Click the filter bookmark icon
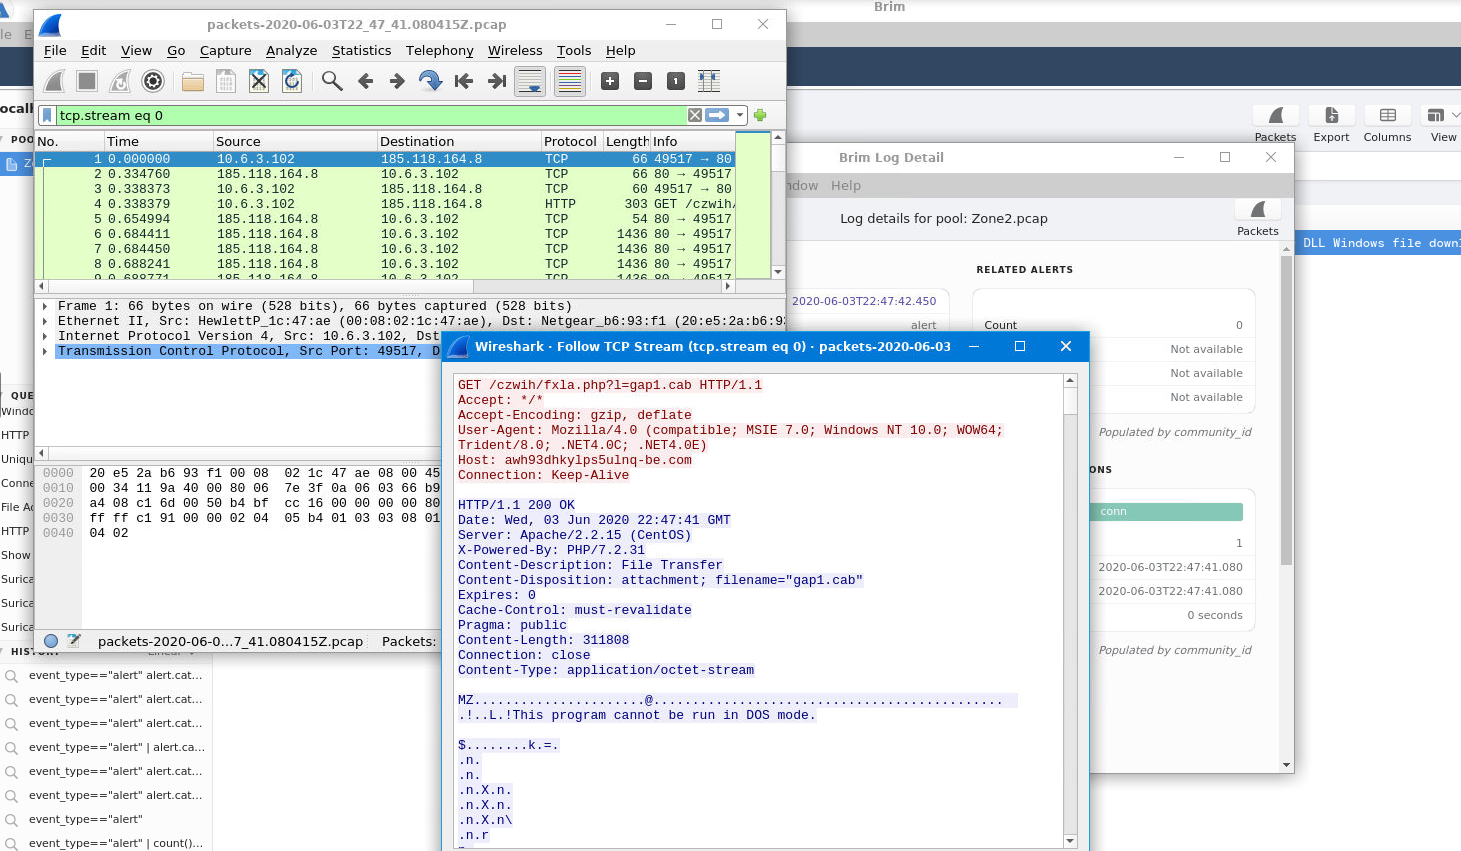The width and height of the screenshot is (1461, 851). pyautogui.click(x=47, y=115)
